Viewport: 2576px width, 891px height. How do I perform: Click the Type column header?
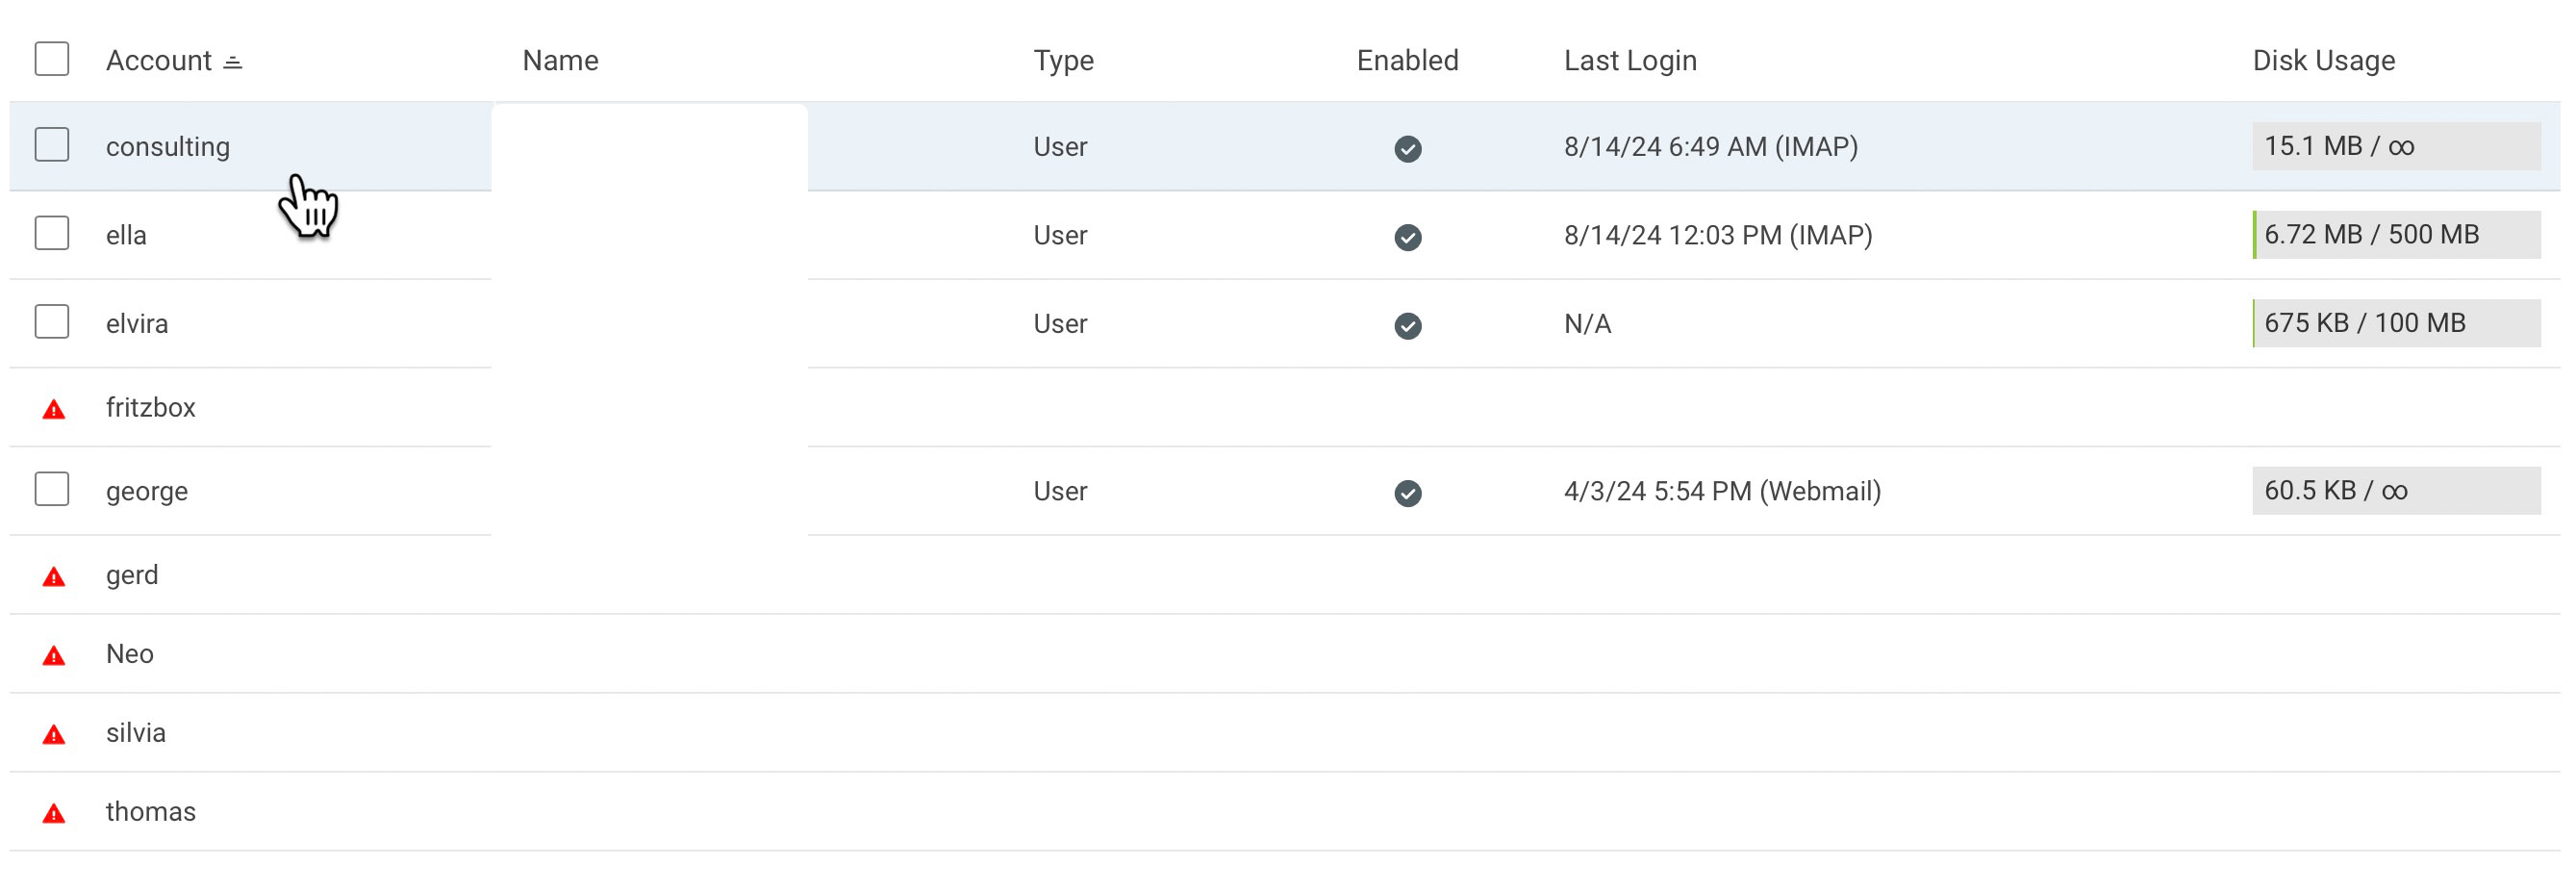[x=1063, y=61]
